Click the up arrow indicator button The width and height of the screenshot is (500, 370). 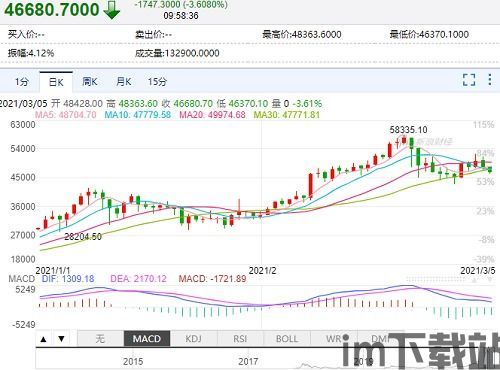point(43,339)
